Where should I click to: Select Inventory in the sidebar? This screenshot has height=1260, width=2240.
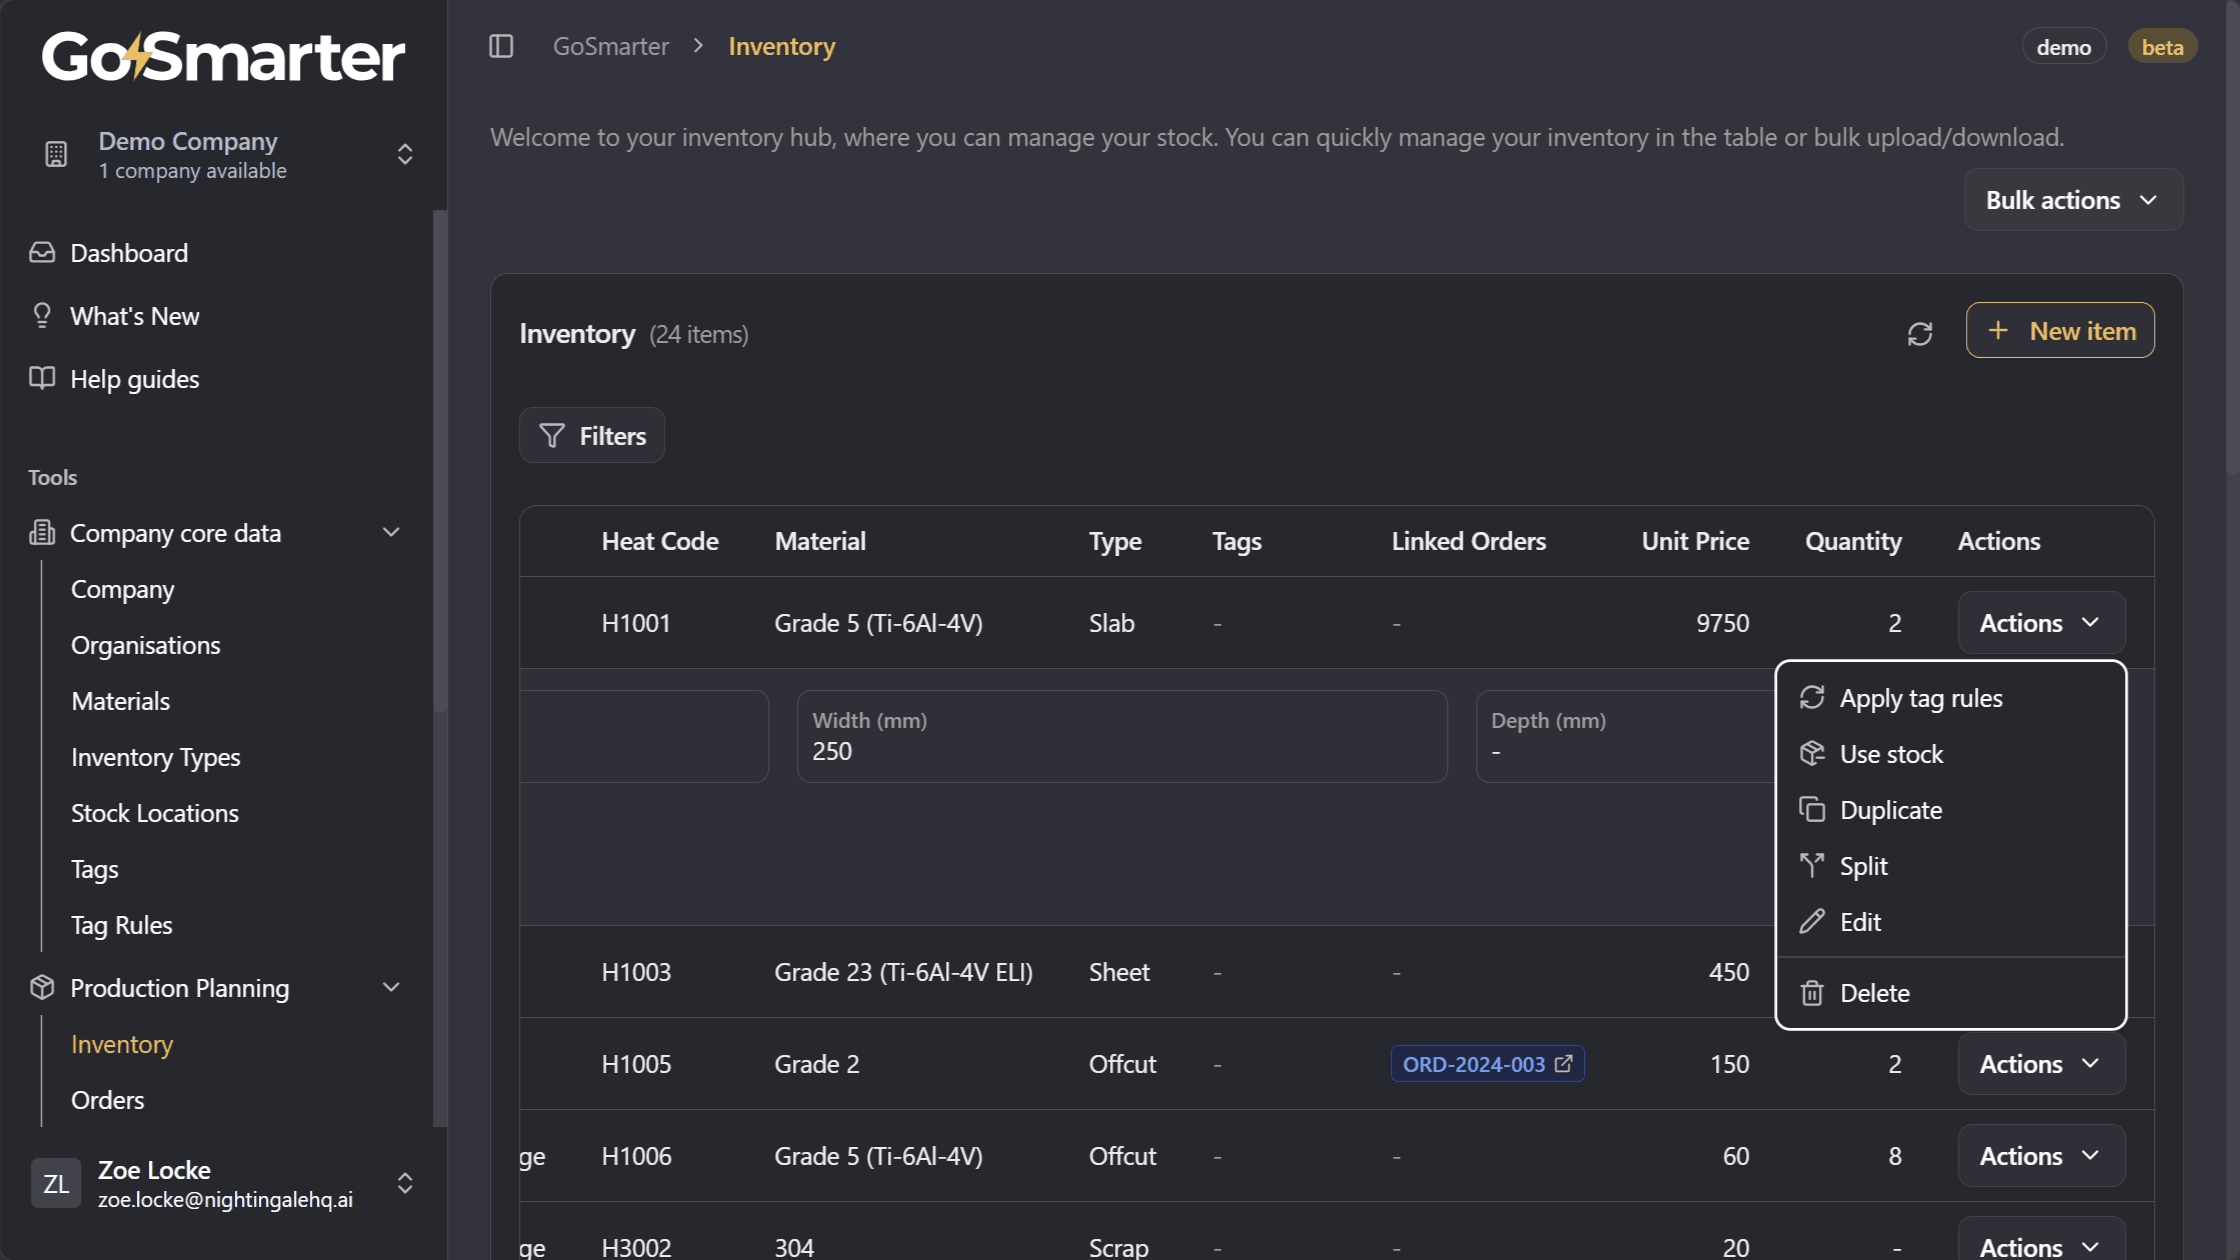tap(122, 1043)
